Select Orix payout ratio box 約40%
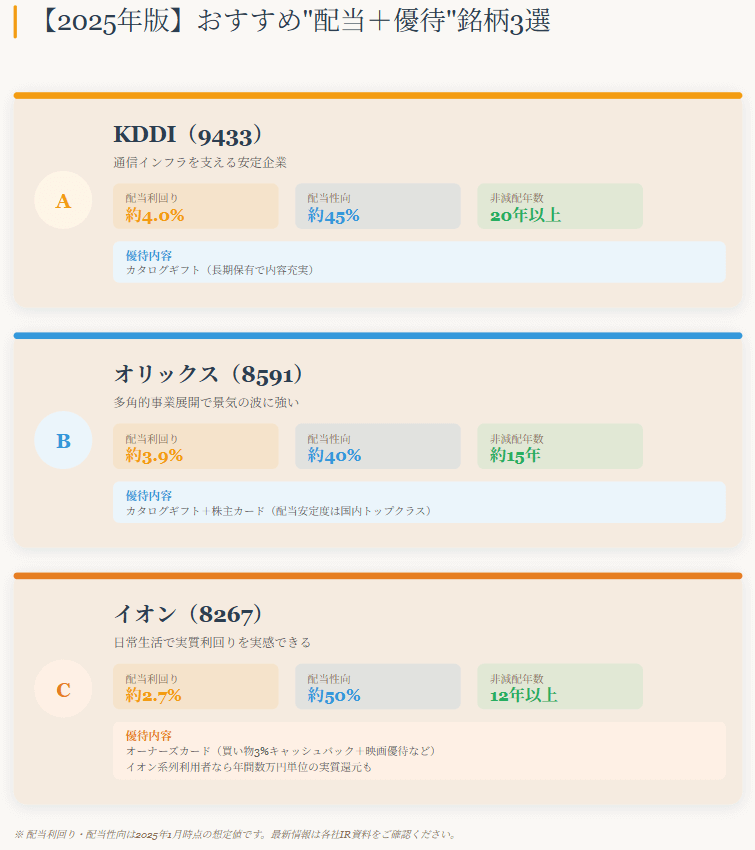This screenshot has height=850, width=755. point(378,446)
